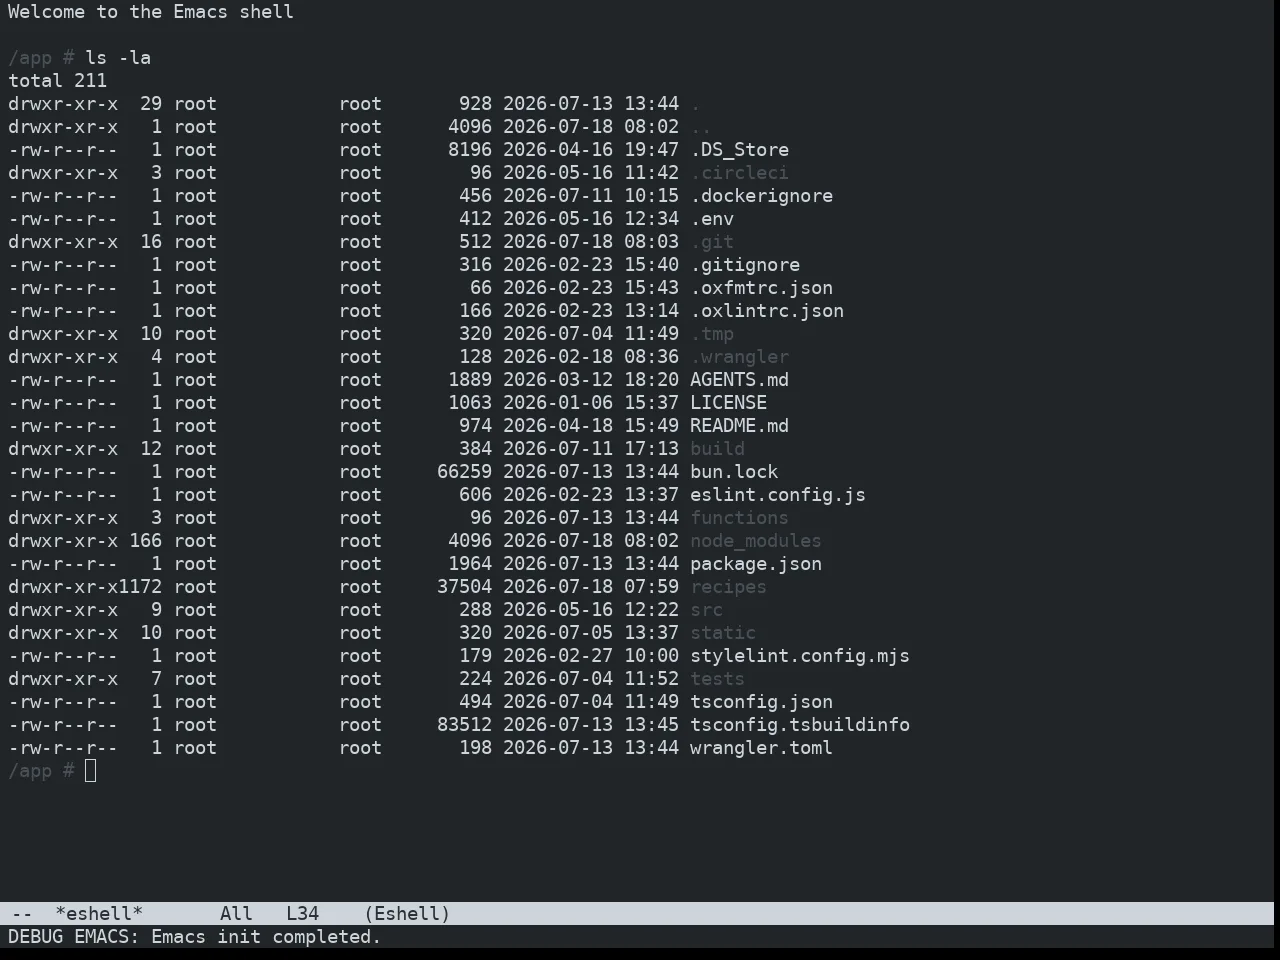The height and width of the screenshot is (960, 1280).
Task: Click the 2026-01-06 15:37 timestamp of LICENSE
Action: [x=591, y=403]
